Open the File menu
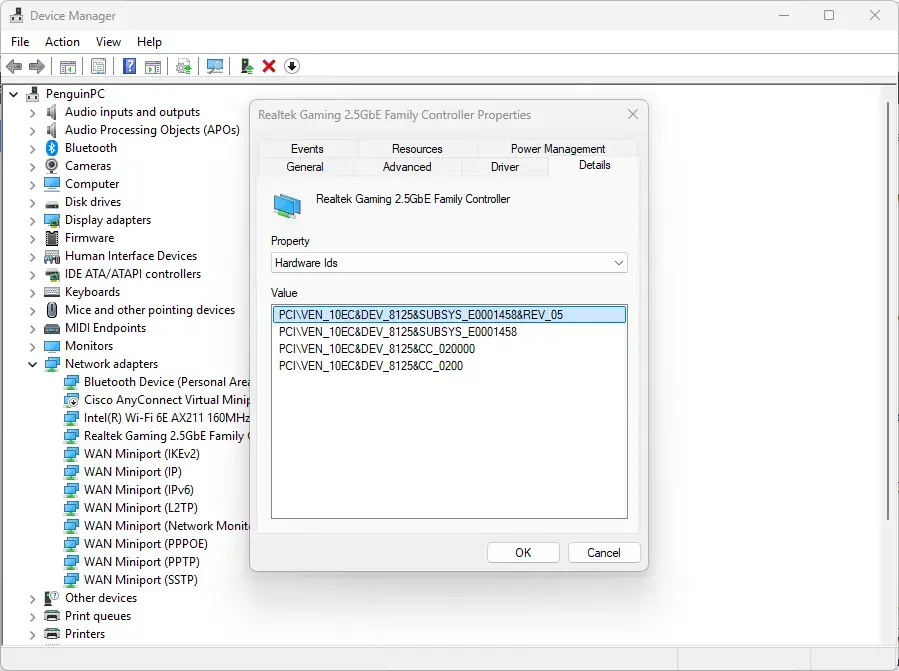 (x=20, y=42)
